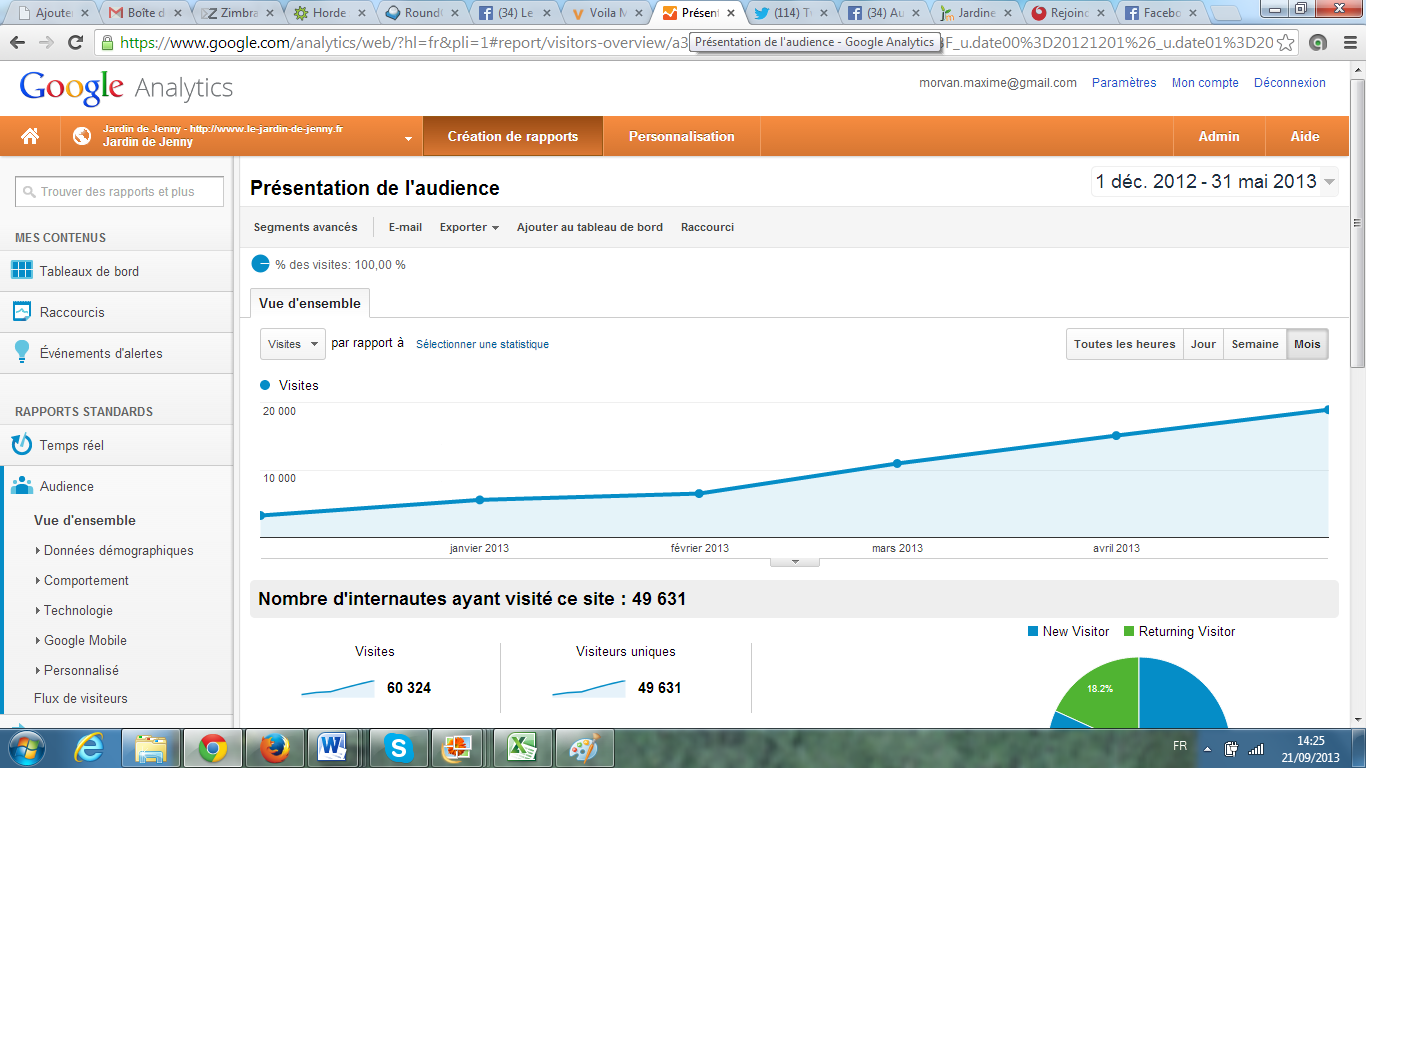The width and height of the screenshot is (1408, 1056).
Task: Click the Tableaux de bord grid icon
Action: [22, 271]
